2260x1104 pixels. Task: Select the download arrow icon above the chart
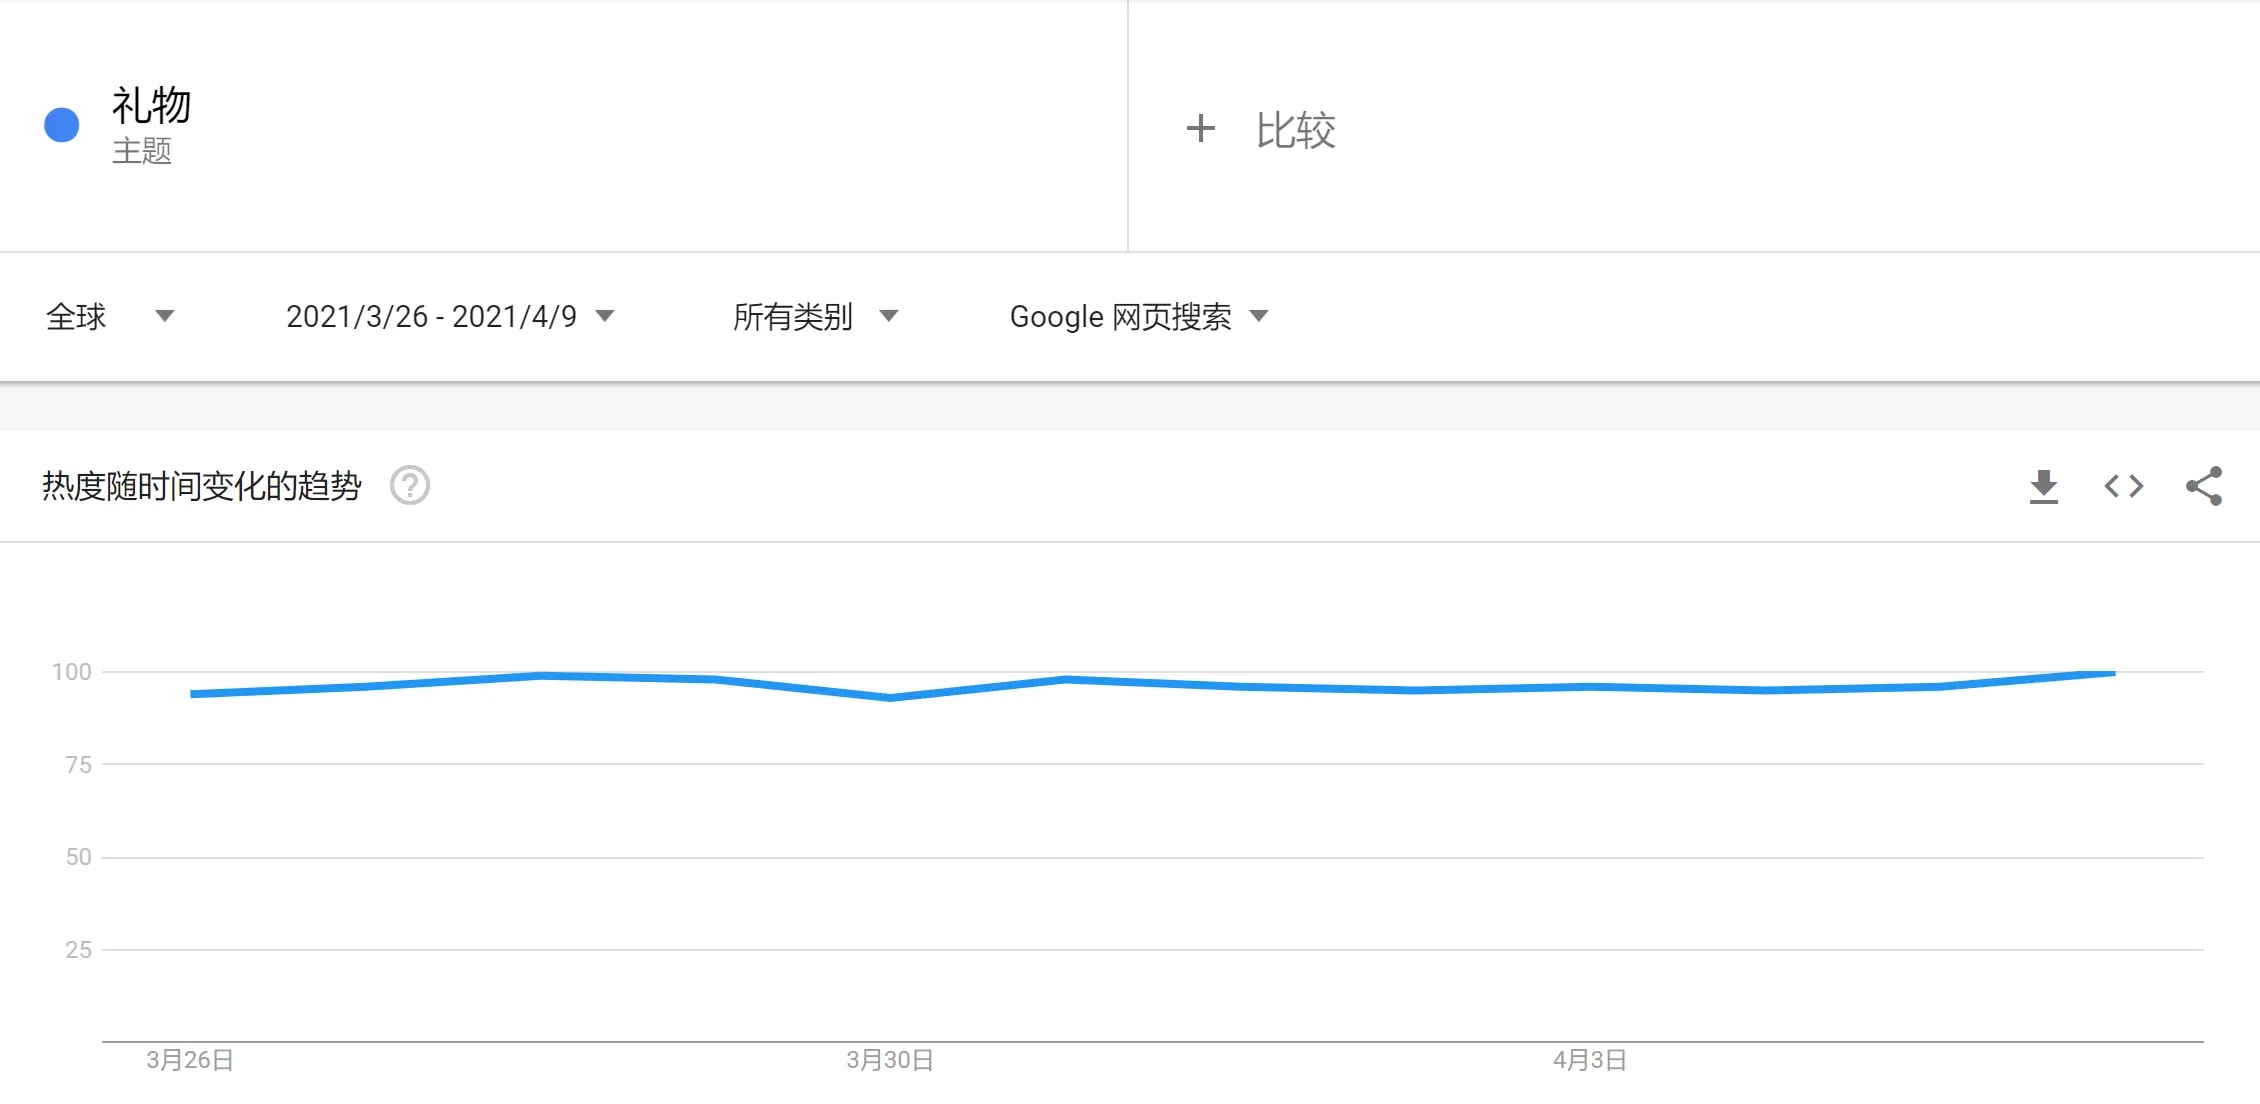[2043, 486]
